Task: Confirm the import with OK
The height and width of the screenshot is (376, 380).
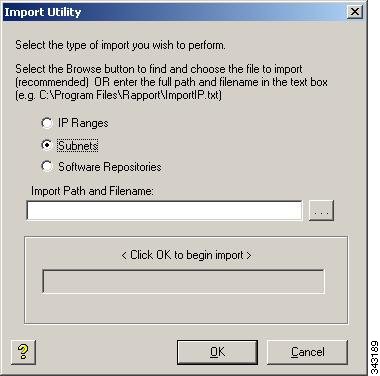Action: (x=217, y=352)
